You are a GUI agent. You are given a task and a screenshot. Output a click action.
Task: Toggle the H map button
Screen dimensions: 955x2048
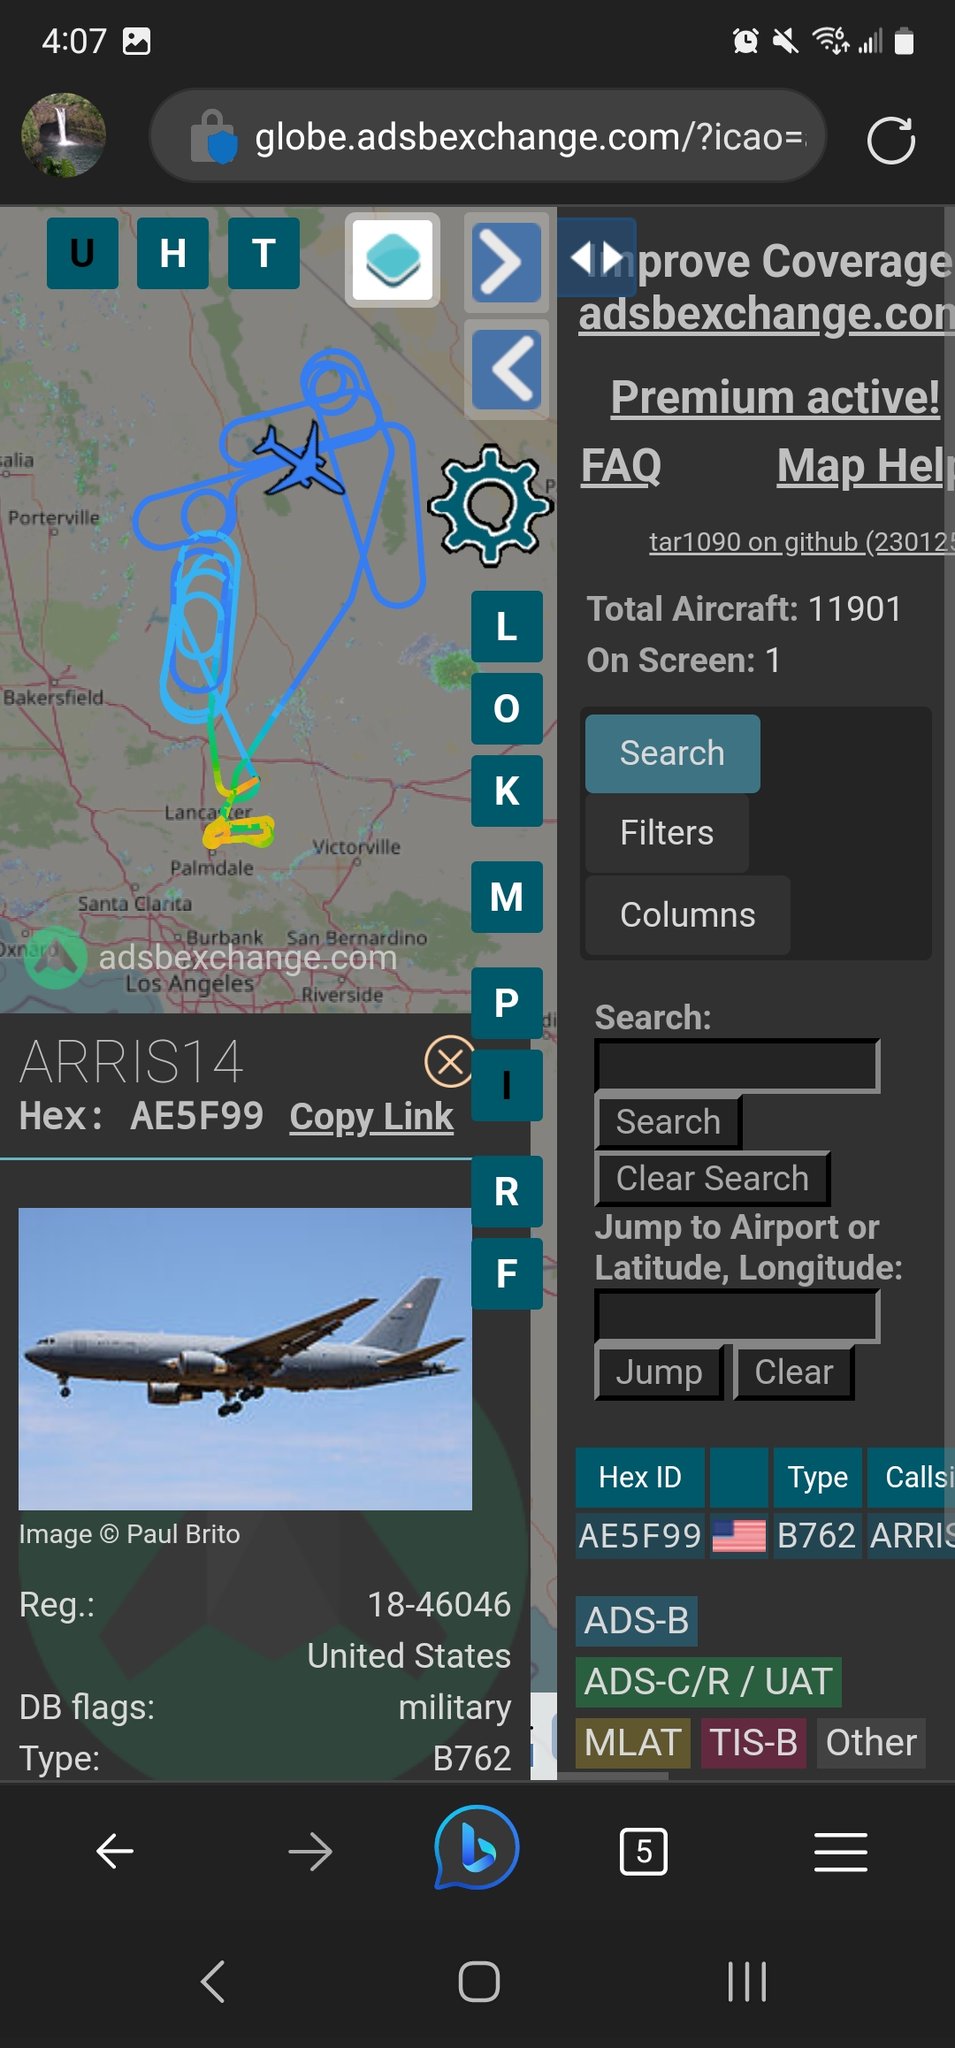173,253
